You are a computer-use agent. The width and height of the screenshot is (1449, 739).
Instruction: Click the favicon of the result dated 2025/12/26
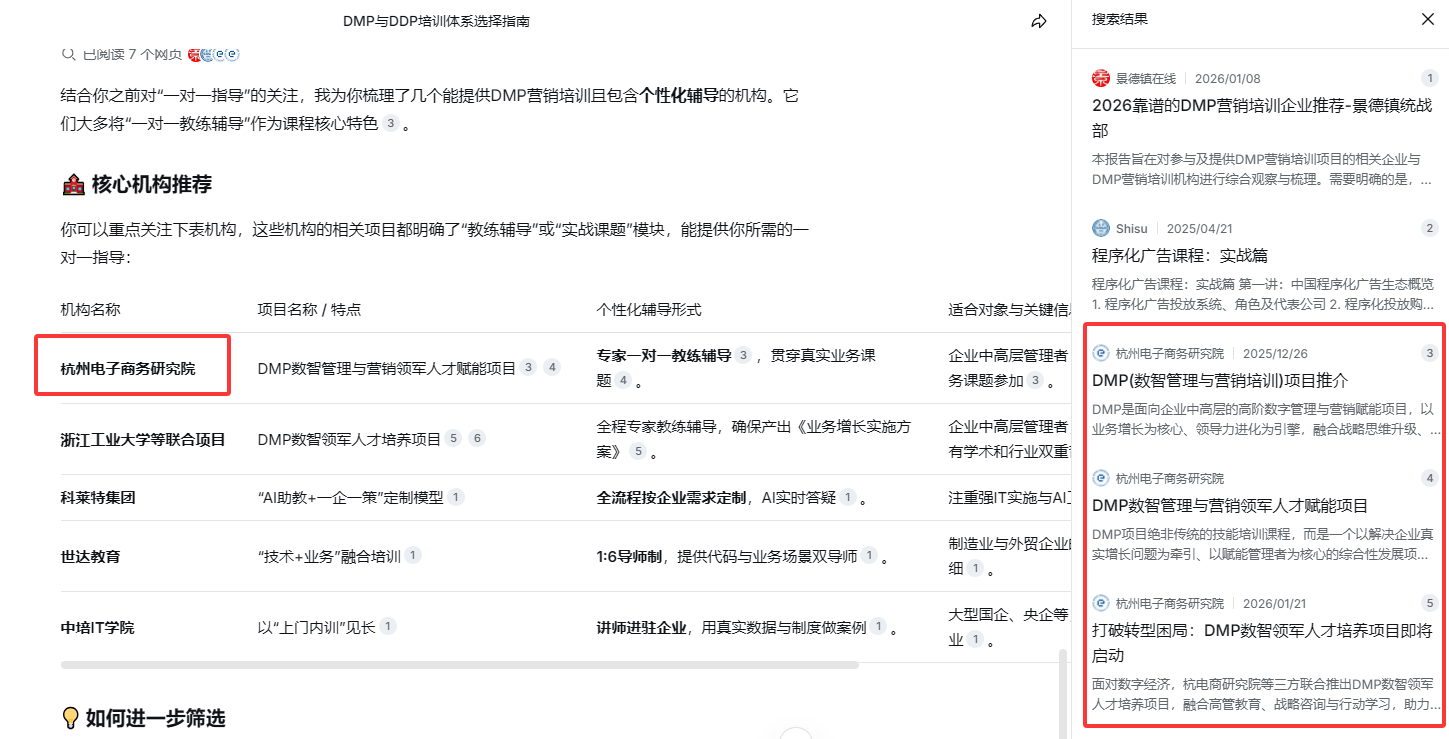pyautogui.click(x=1101, y=353)
